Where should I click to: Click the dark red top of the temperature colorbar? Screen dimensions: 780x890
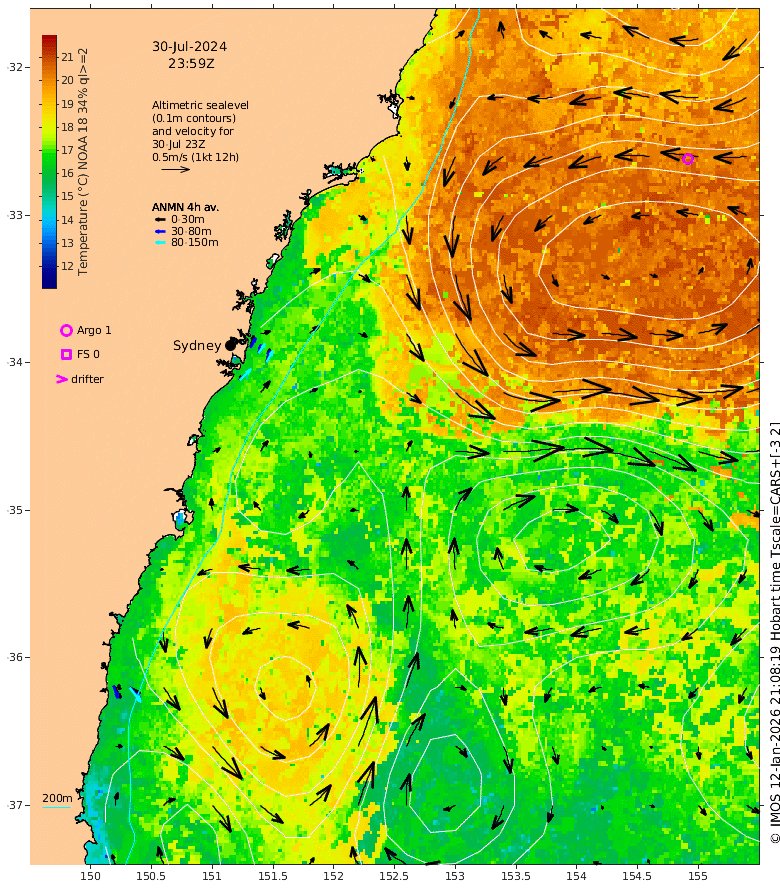click(x=49, y=40)
